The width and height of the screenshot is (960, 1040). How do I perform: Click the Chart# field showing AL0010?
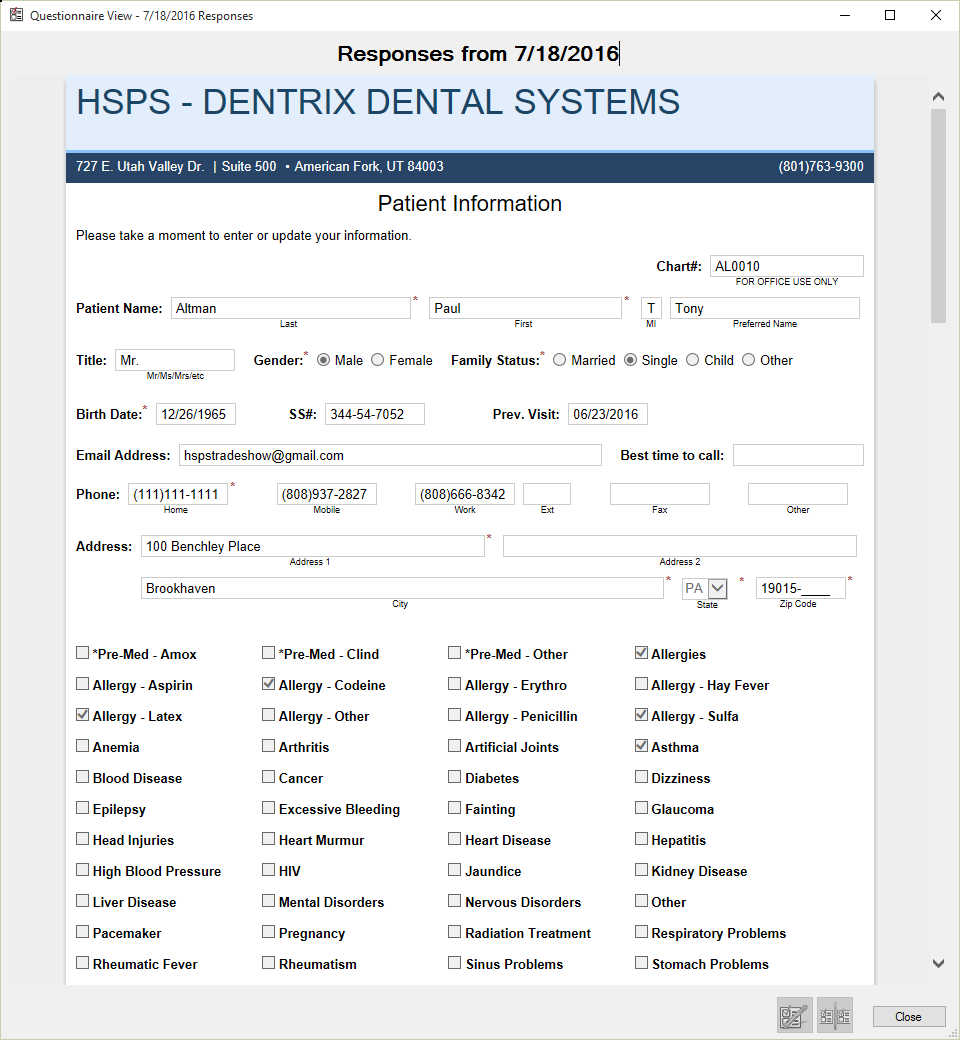pyautogui.click(x=787, y=266)
